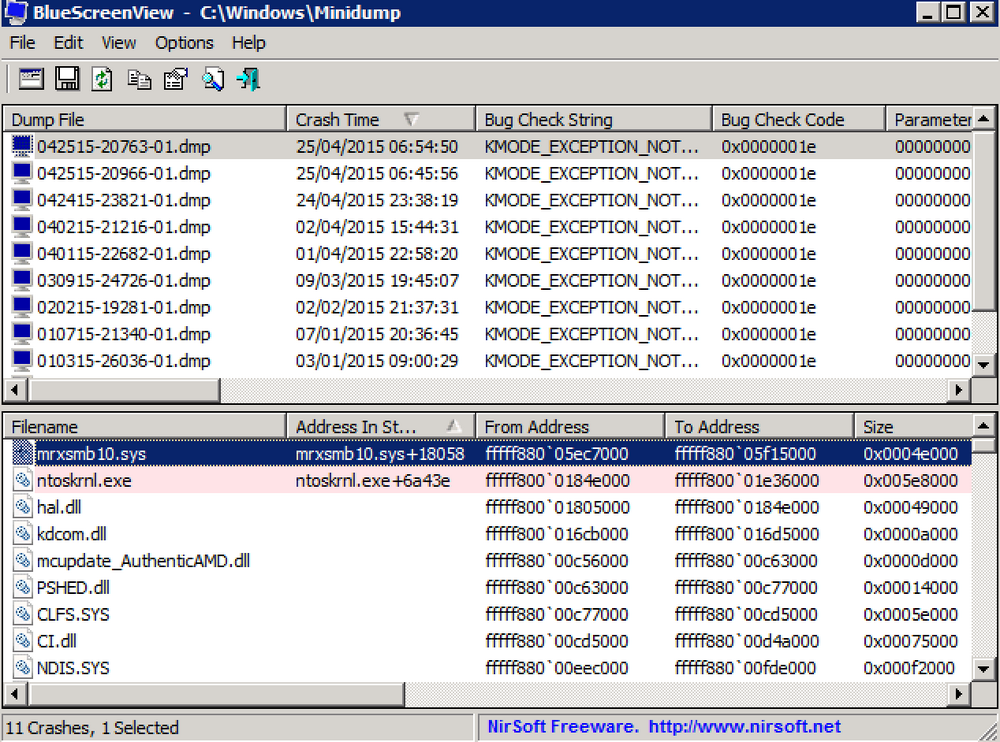Click the CLFS.SYS file icon
The width and height of the screenshot is (1000, 742).
tap(22, 614)
